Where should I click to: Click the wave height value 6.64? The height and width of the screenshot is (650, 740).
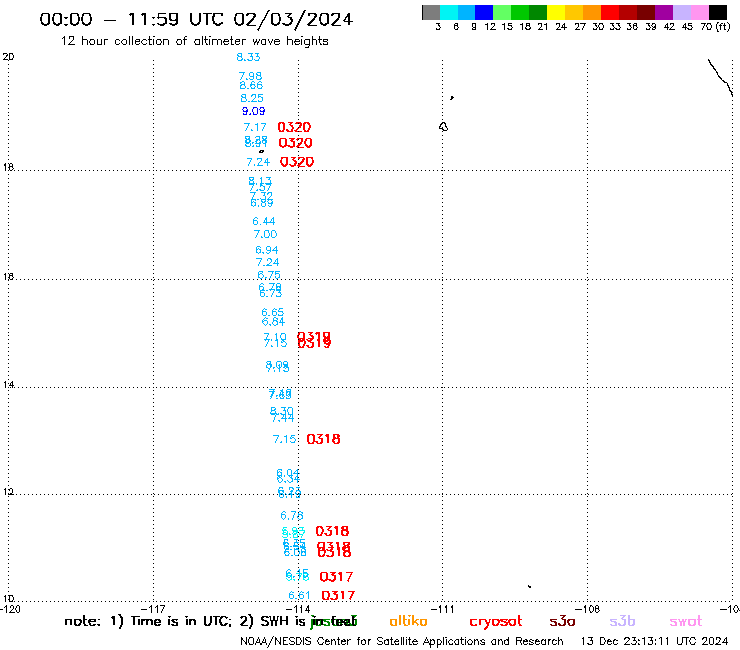pos(273,322)
